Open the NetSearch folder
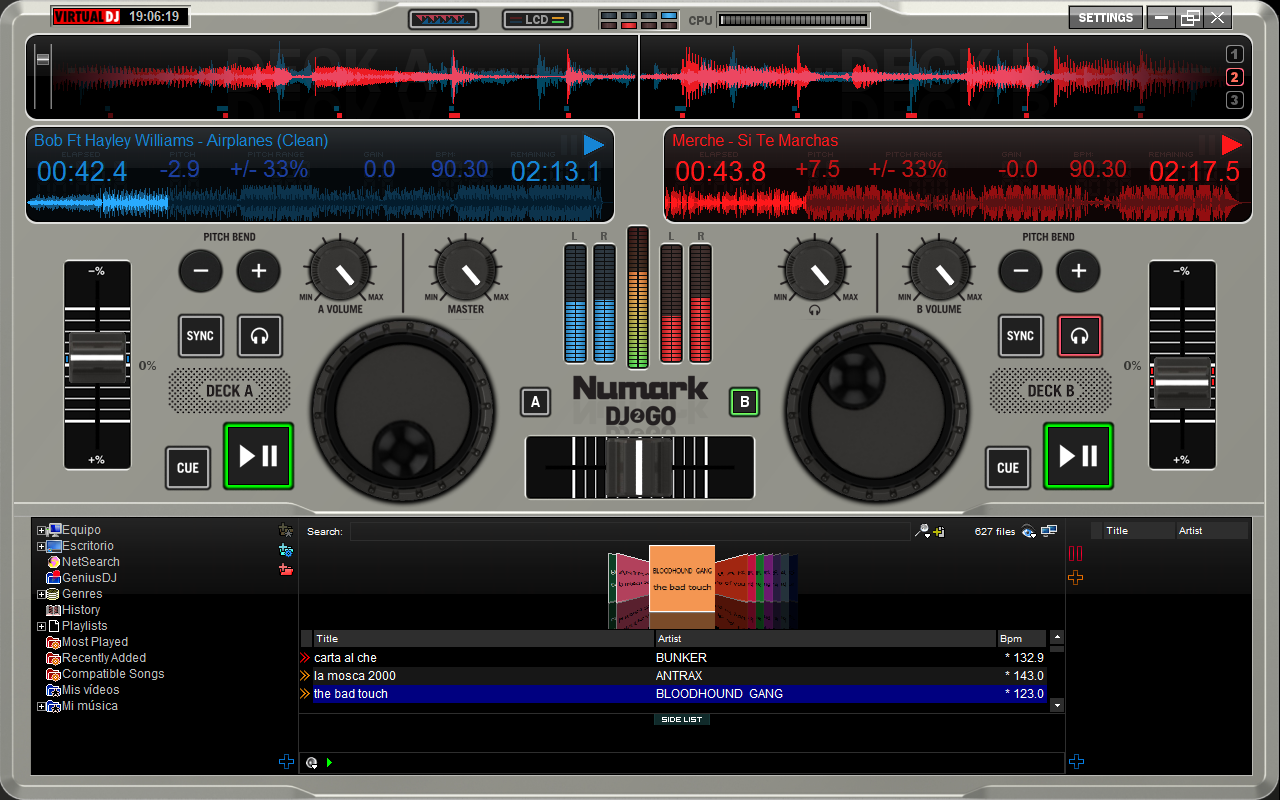 tap(83, 562)
